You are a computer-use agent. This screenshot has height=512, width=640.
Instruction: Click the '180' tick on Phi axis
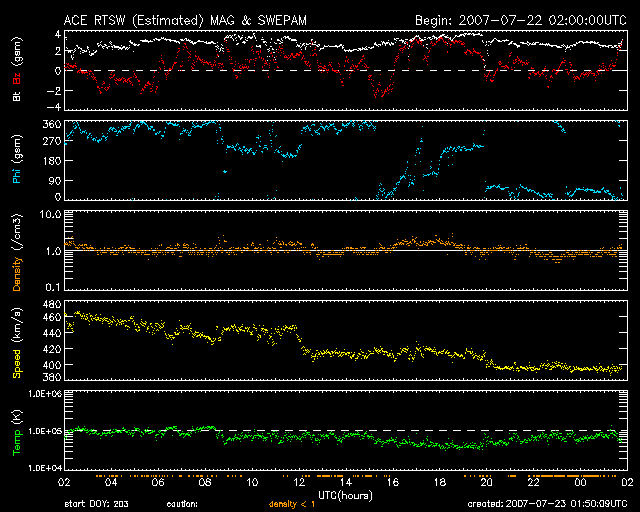(52, 161)
